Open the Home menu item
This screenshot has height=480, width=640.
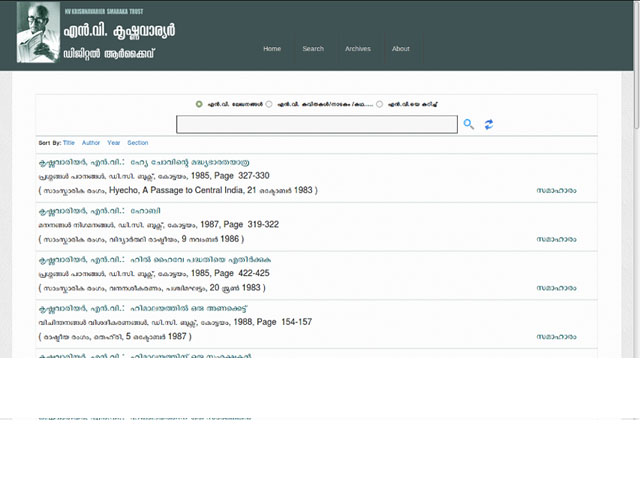(x=272, y=49)
